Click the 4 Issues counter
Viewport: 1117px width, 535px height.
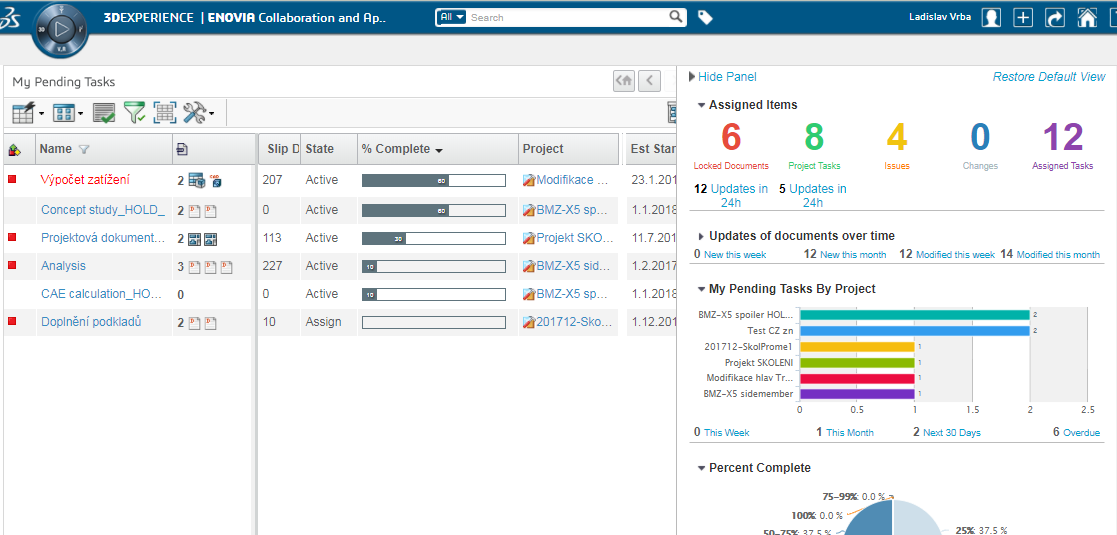(897, 137)
